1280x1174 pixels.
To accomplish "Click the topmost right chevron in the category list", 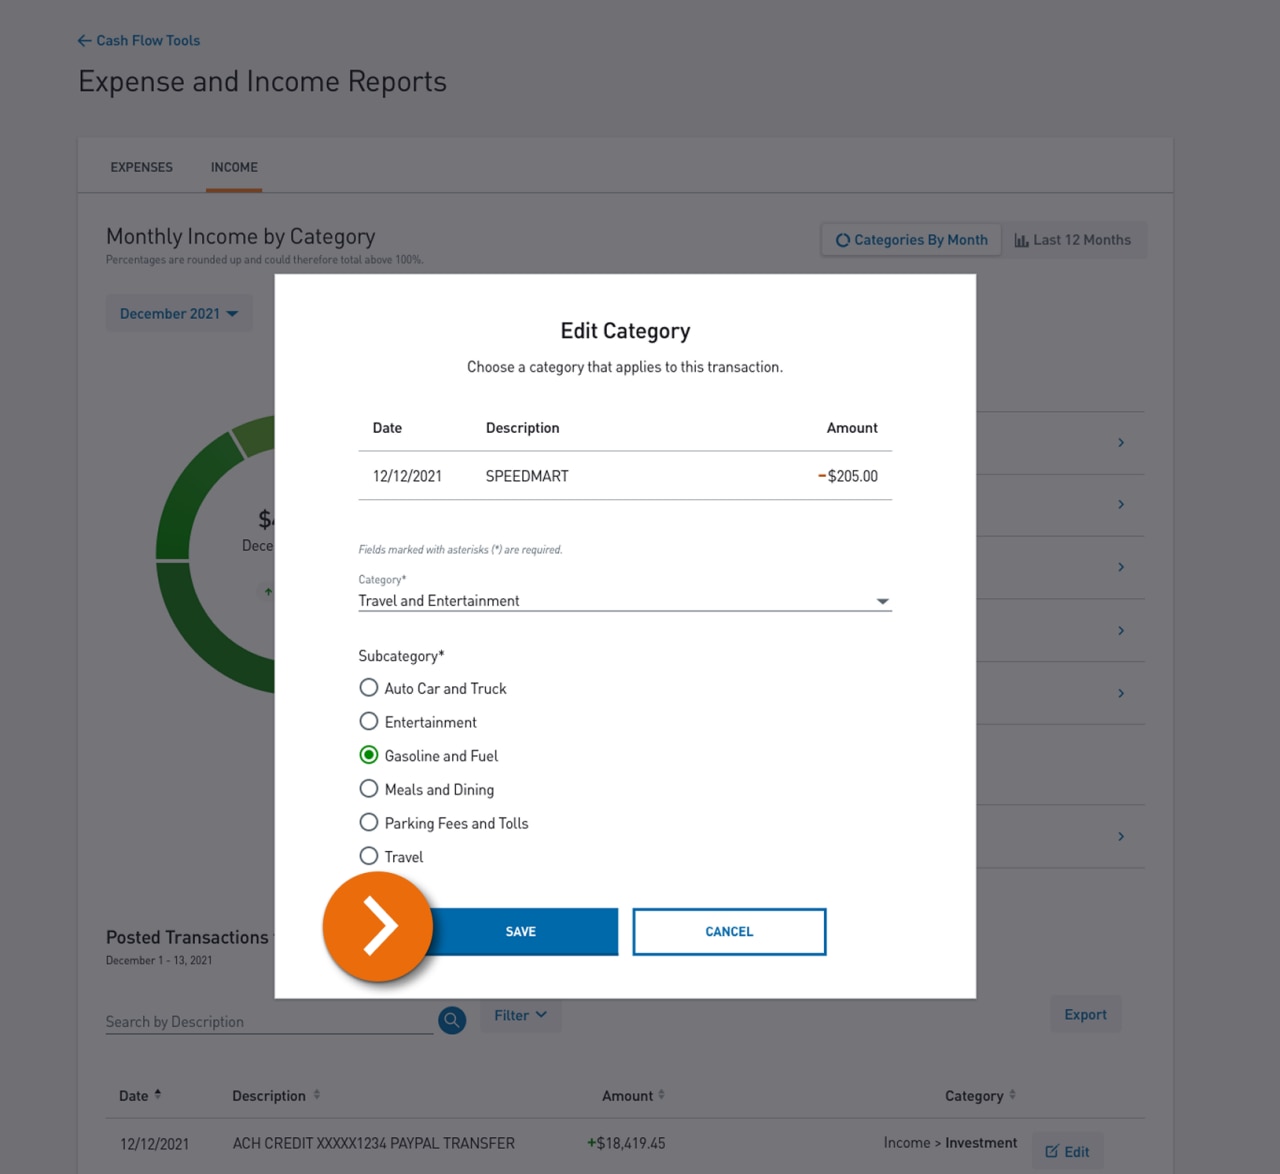I will tap(1120, 442).
